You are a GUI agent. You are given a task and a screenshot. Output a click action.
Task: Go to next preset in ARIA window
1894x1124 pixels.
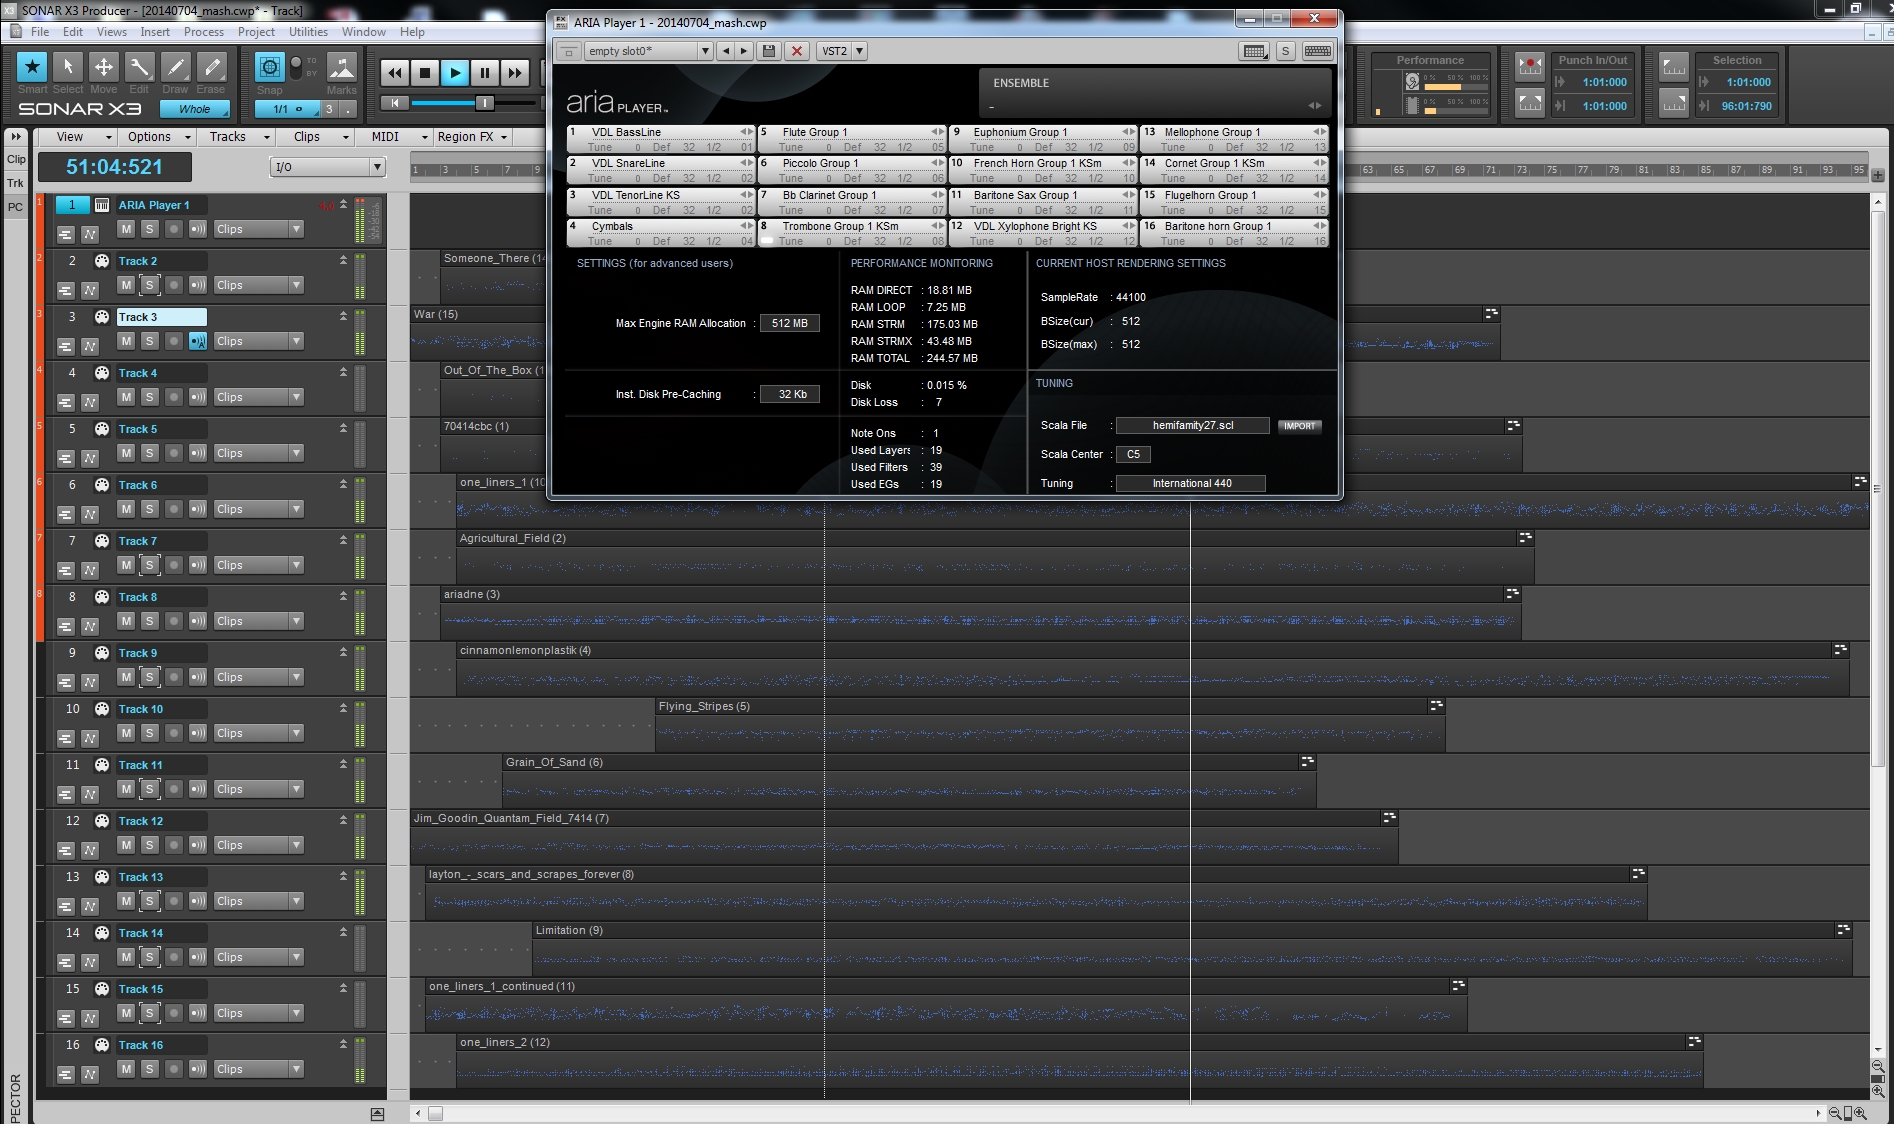744,51
